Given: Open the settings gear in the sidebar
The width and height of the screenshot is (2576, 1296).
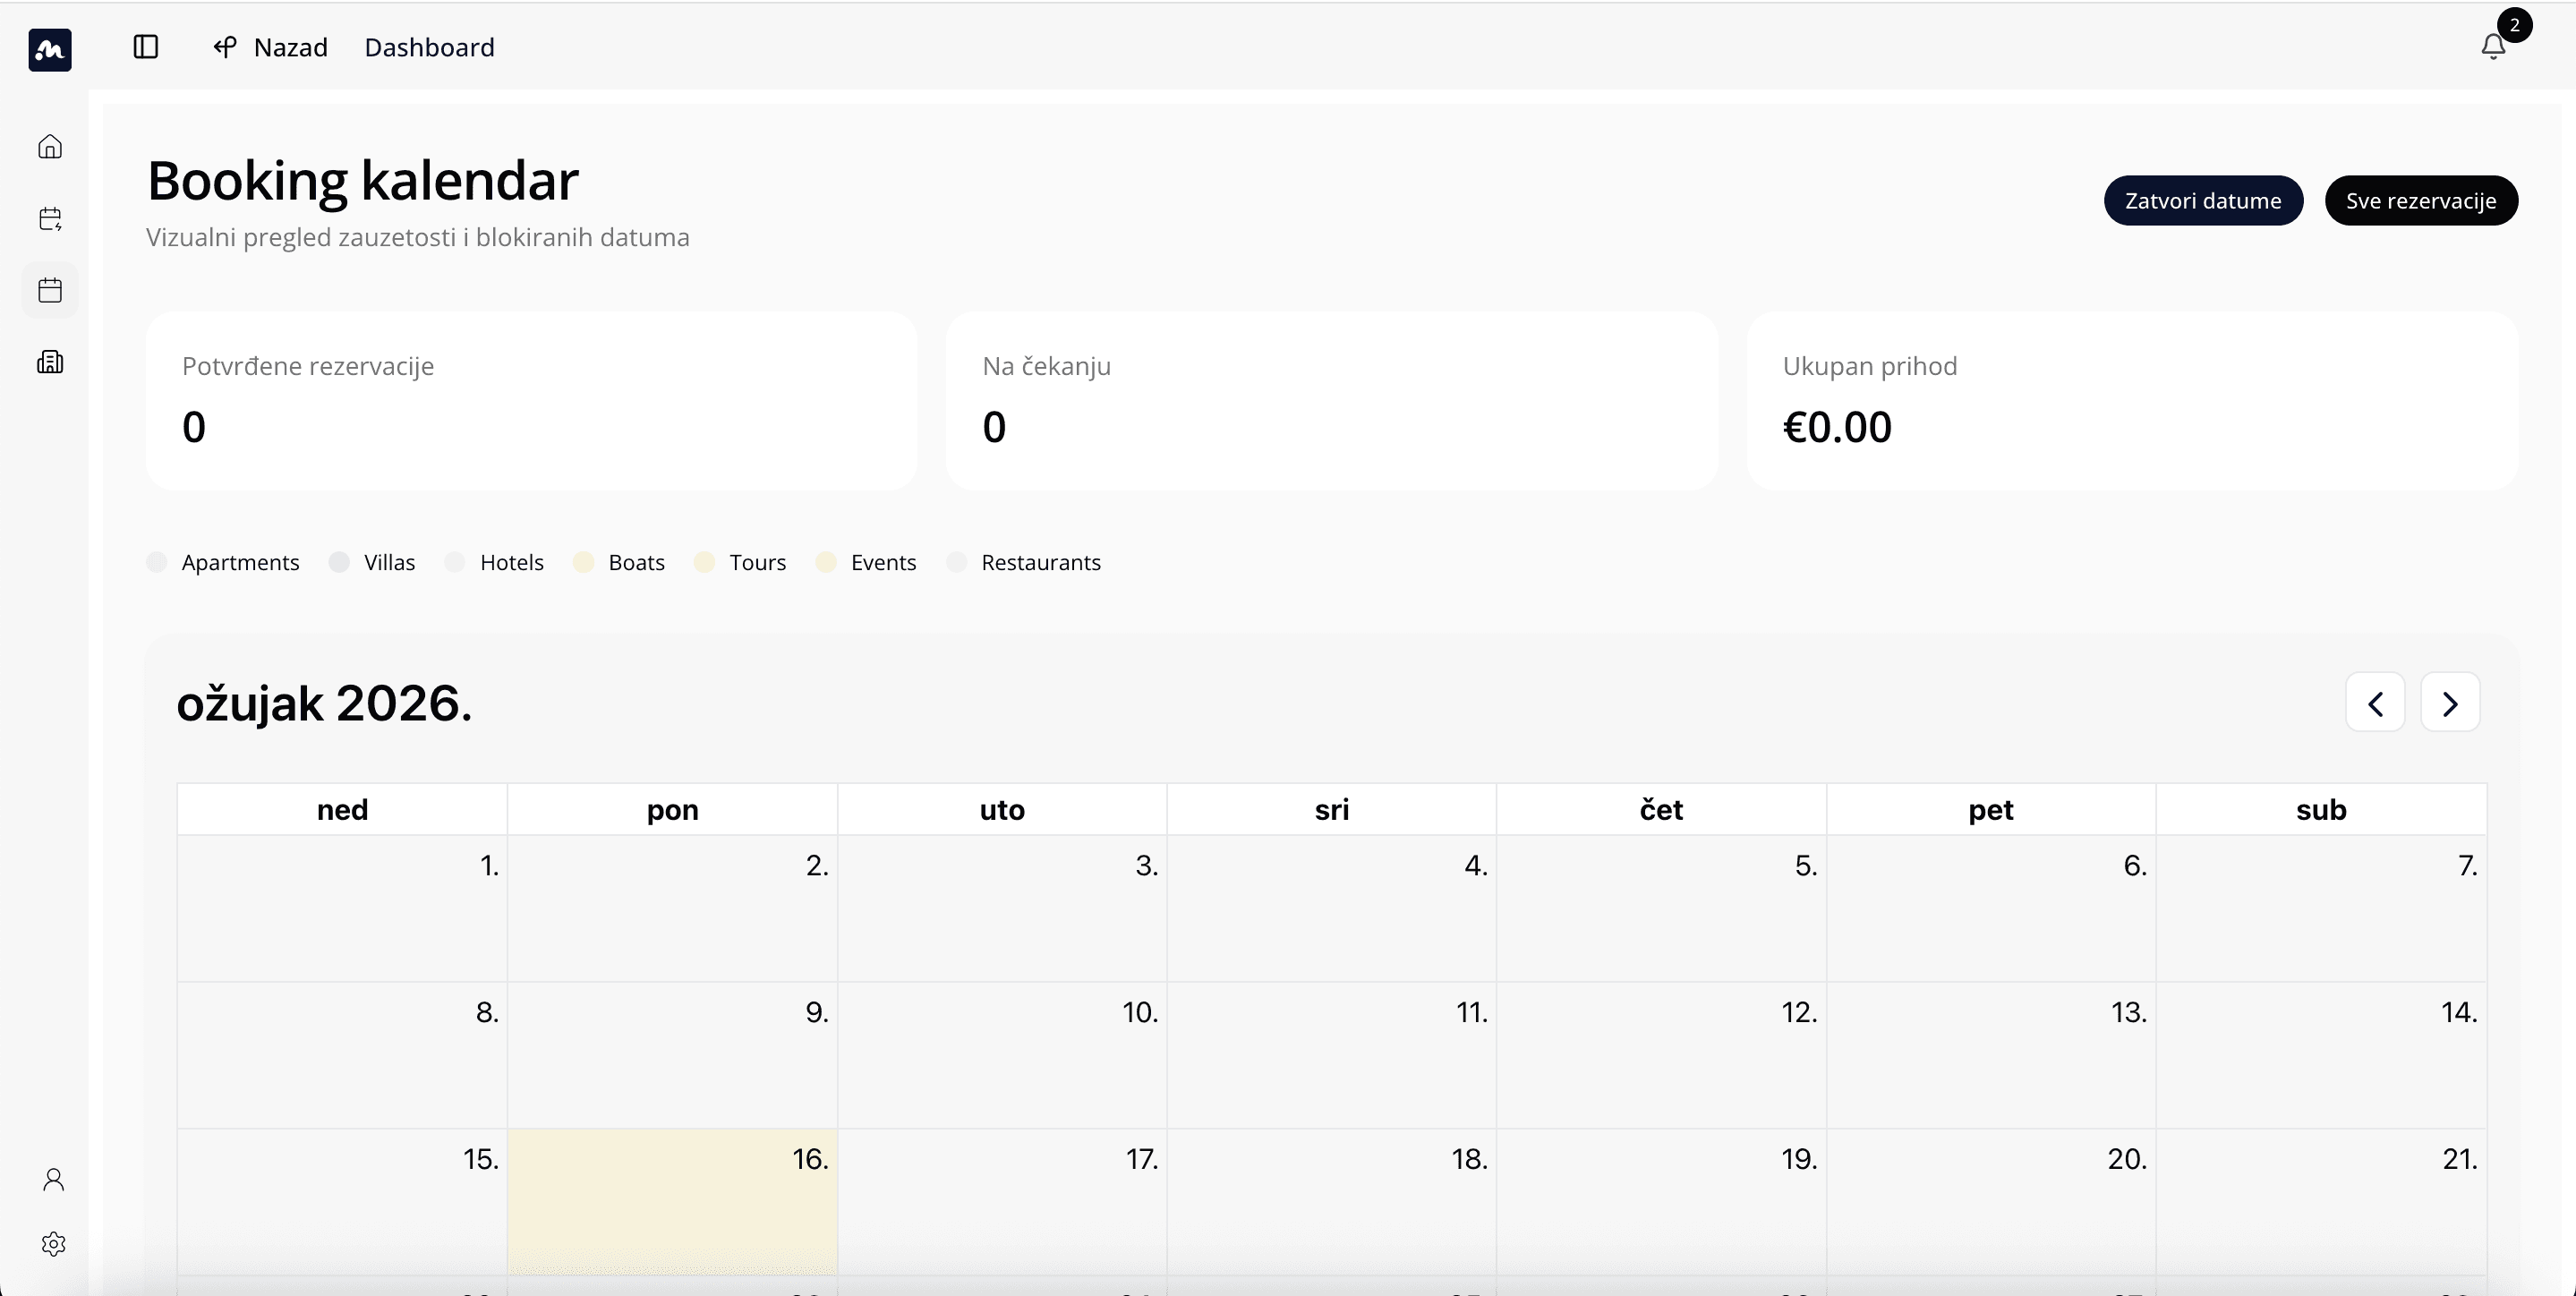Looking at the screenshot, I should point(53,1244).
